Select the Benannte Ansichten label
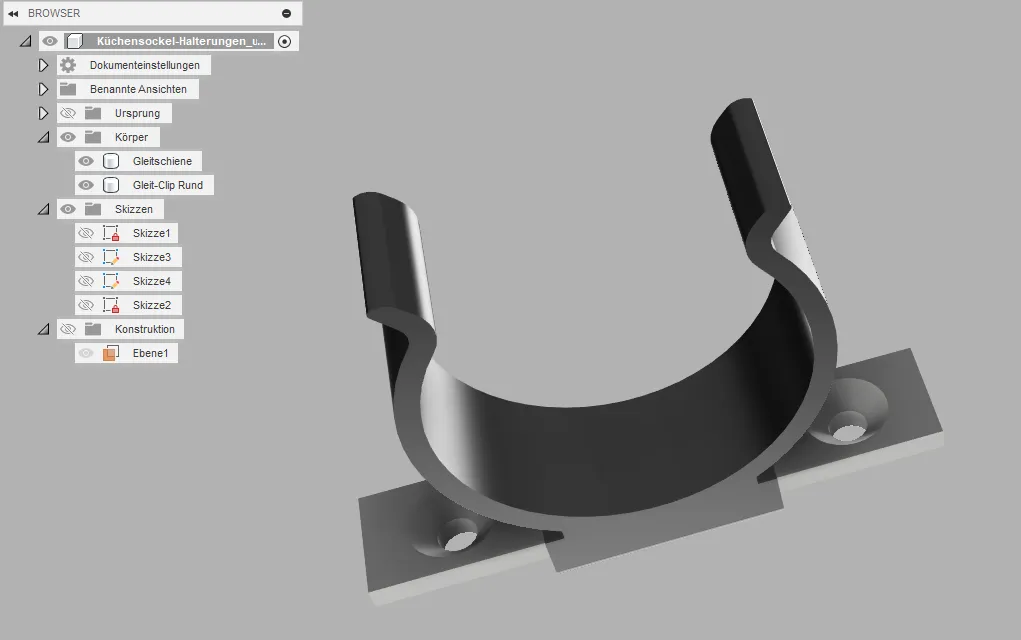Viewport: 1021px width, 640px height. point(138,89)
